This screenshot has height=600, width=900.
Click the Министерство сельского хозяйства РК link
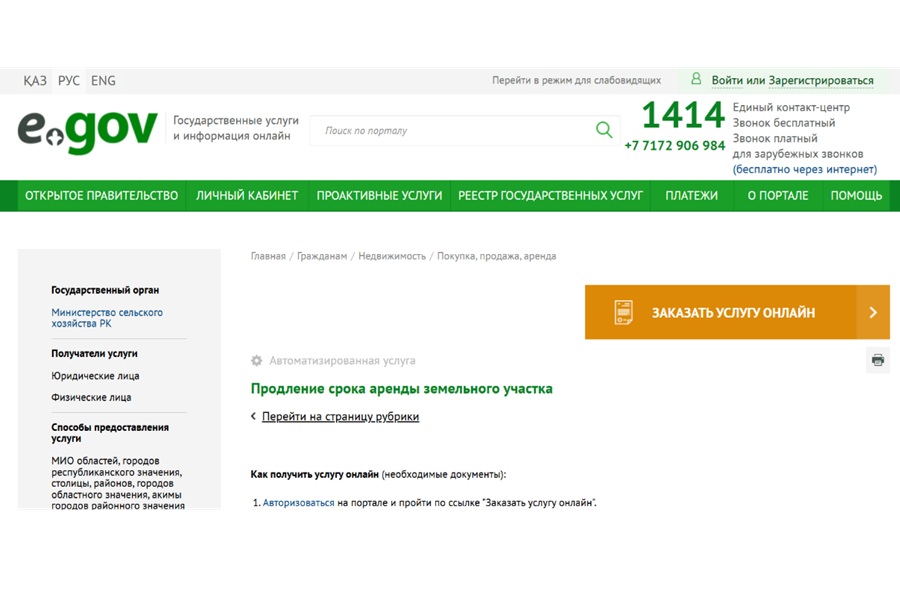(107, 318)
